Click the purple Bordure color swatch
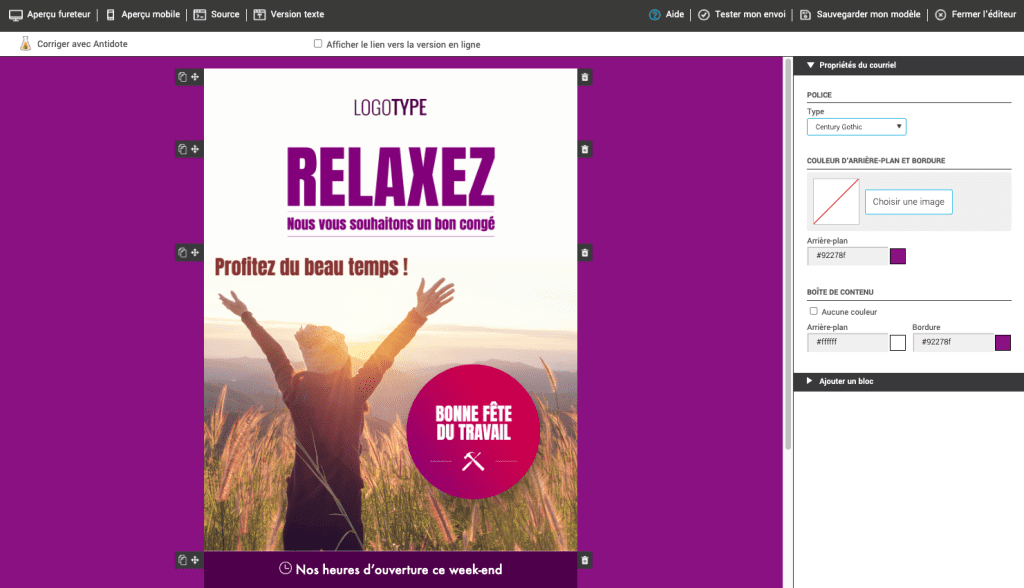 tap(1003, 343)
